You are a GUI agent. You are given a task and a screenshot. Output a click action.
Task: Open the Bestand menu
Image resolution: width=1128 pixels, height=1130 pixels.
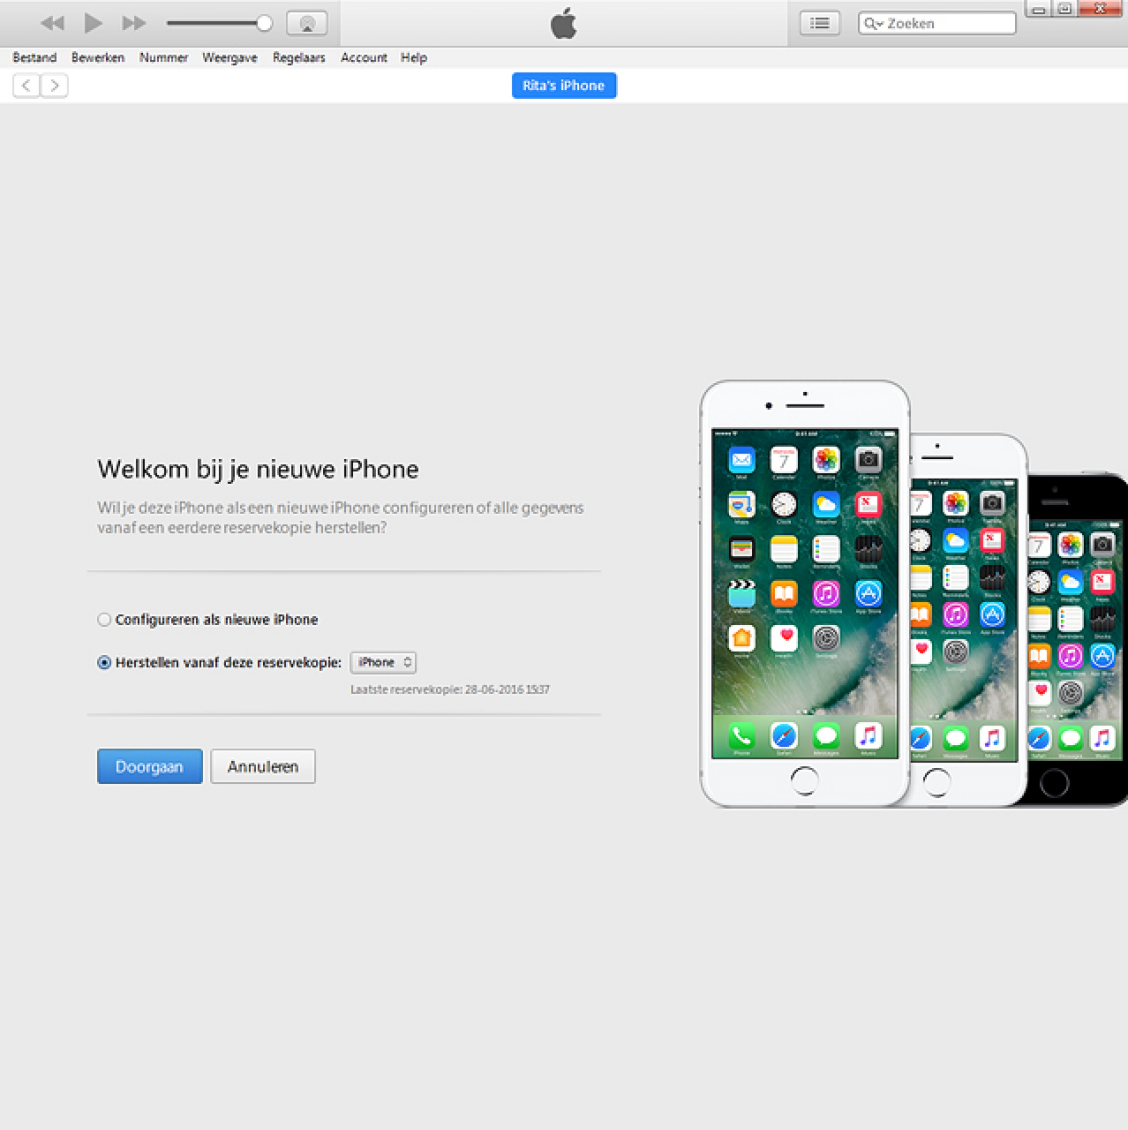pyautogui.click(x=35, y=58)
